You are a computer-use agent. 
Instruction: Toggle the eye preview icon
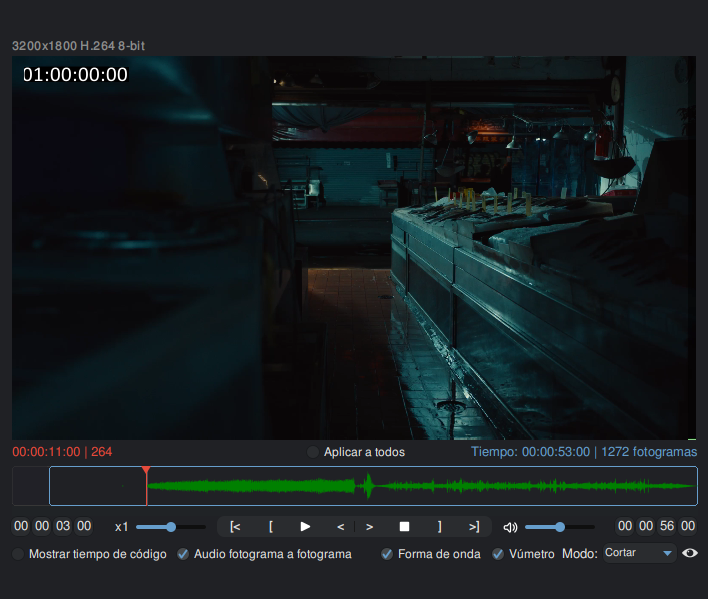click(x=689, y=553)
